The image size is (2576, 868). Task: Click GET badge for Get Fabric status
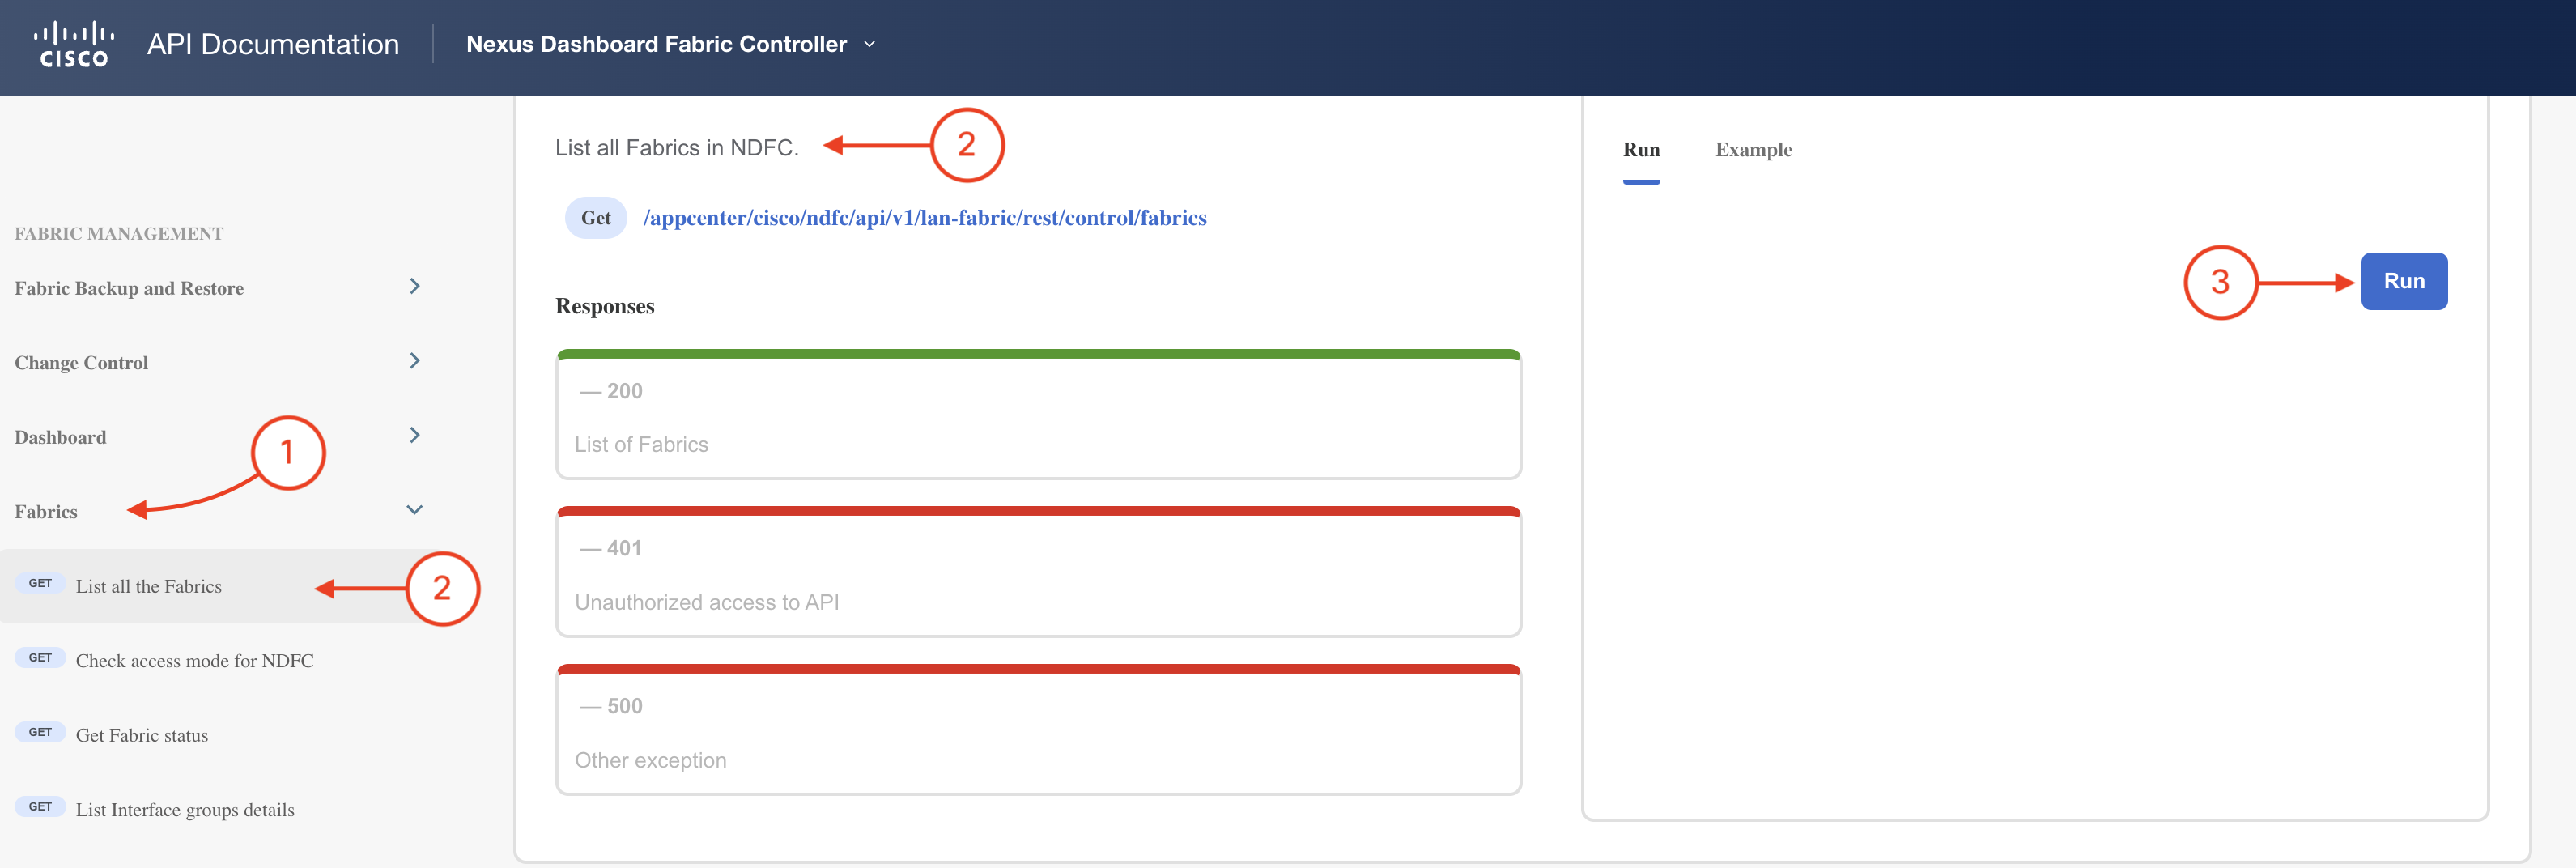tap(40, 733)
